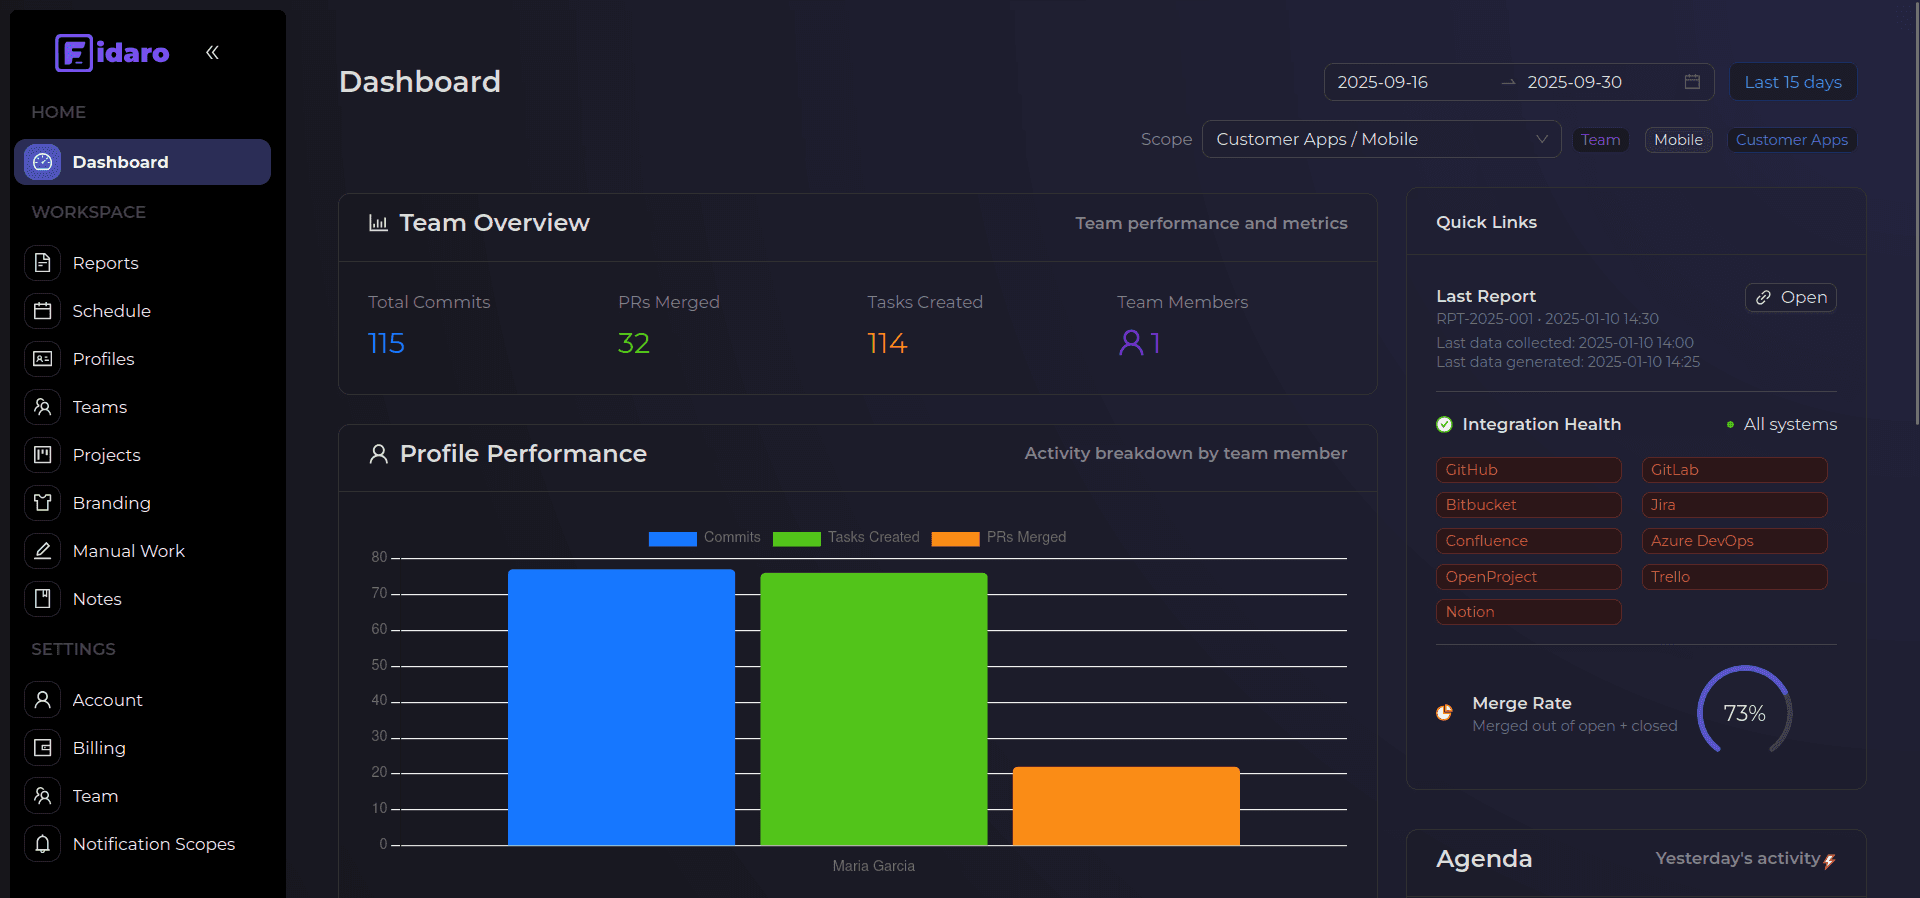Open the date range calendar picker

[x=1692, y=82]
